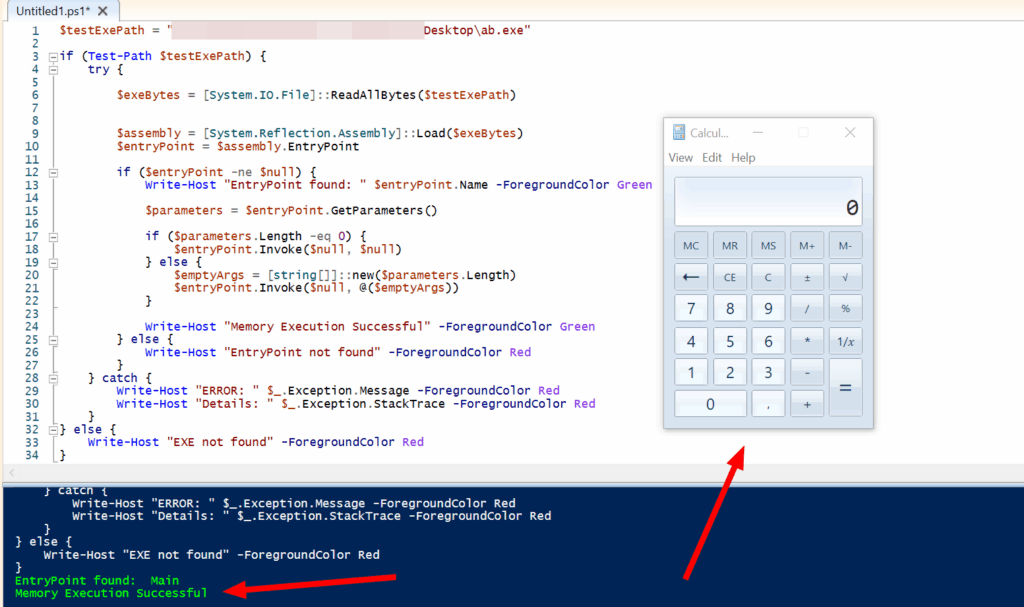Select the Untitled1.ps1 tab

[x=50, y=10]
